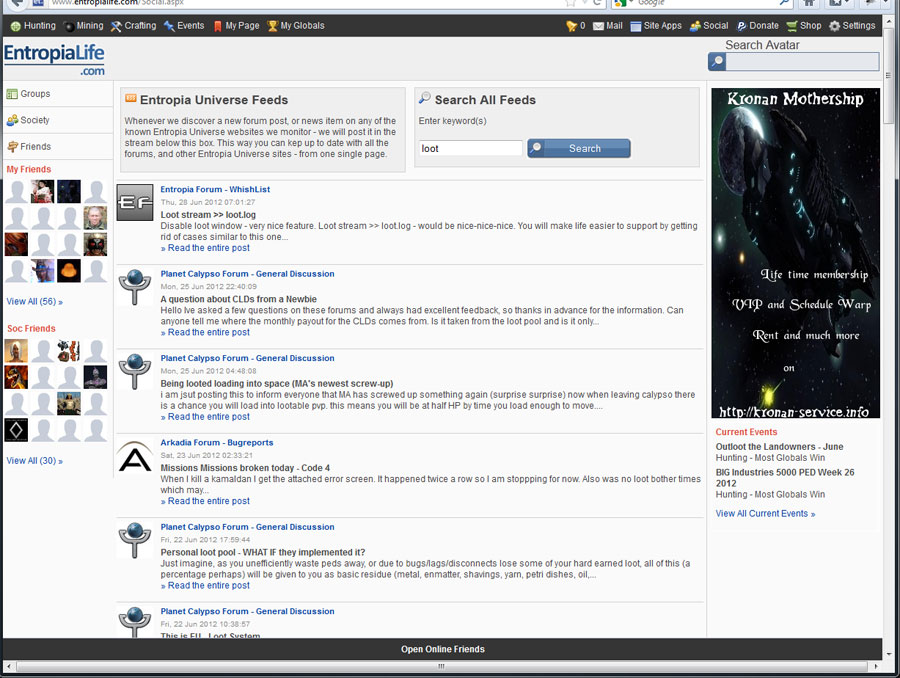Open My Globals

click(x=296, y=26)
